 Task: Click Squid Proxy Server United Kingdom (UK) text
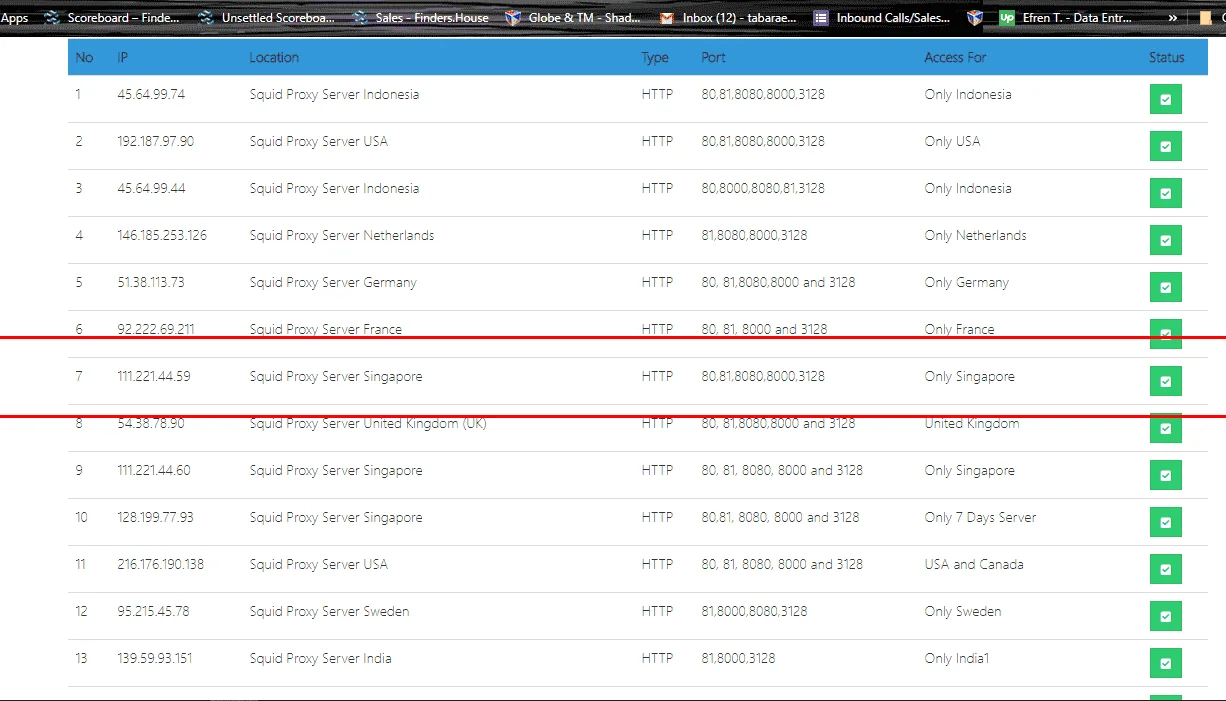click(x=368, y=423)
